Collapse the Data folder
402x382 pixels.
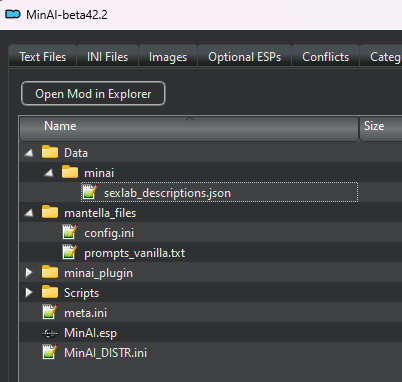pyautogui.click(x=29, y=153)
